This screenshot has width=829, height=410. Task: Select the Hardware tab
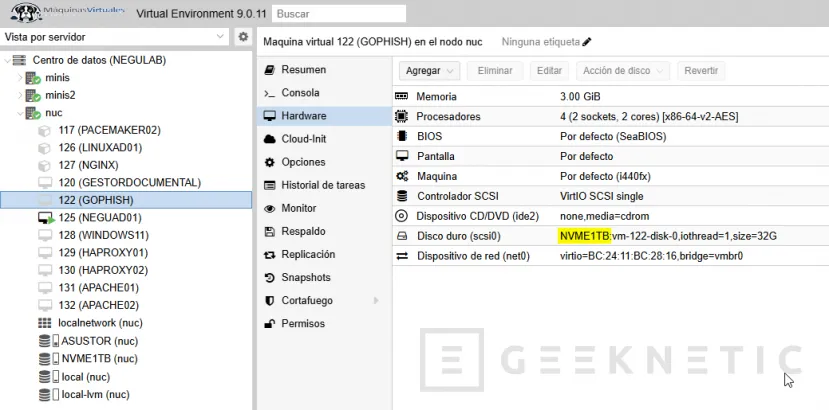[x=324, y=116]
